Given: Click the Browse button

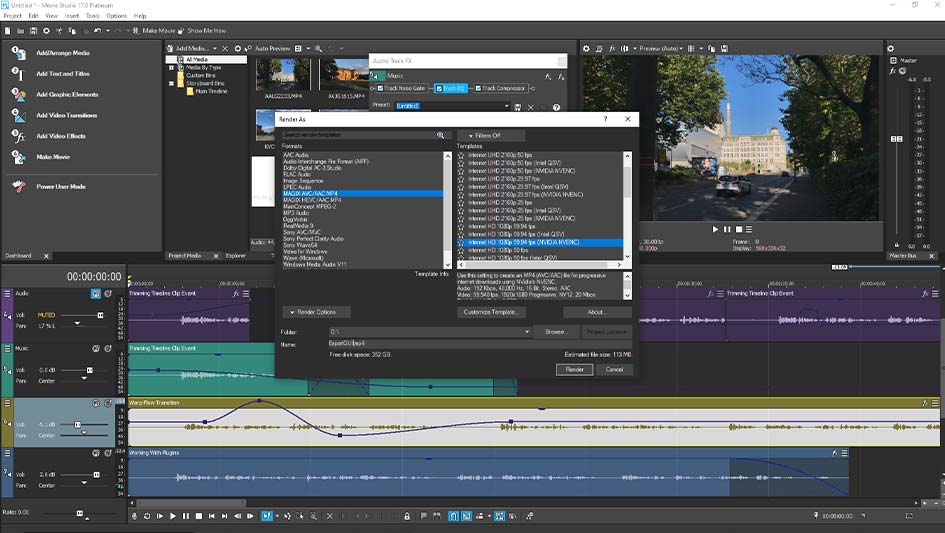Looking at the screenshot, I should coord(555,332).
